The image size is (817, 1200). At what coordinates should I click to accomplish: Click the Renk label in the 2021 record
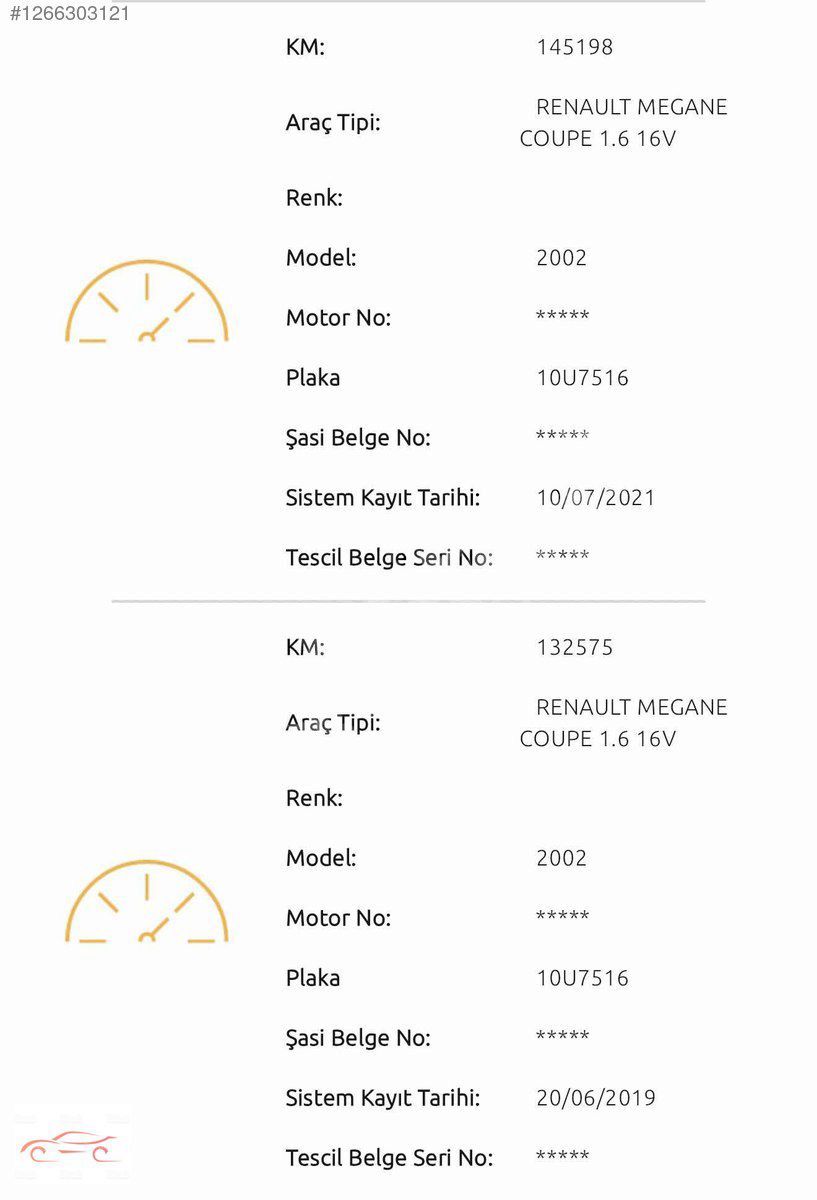point(314,198)
